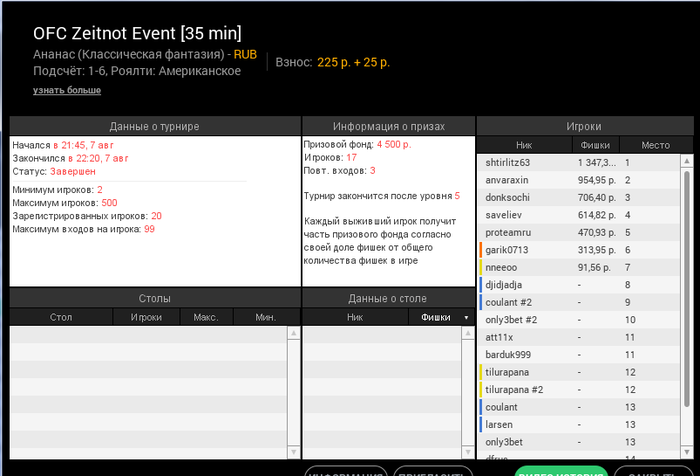The width and height of the screenshot is (700, 476).
Task: Click the blue color tag beside larsen
Action: pos(480,424)
